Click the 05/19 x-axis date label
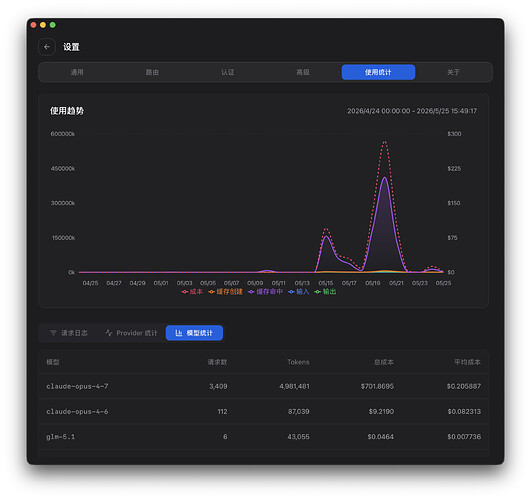 373,283
